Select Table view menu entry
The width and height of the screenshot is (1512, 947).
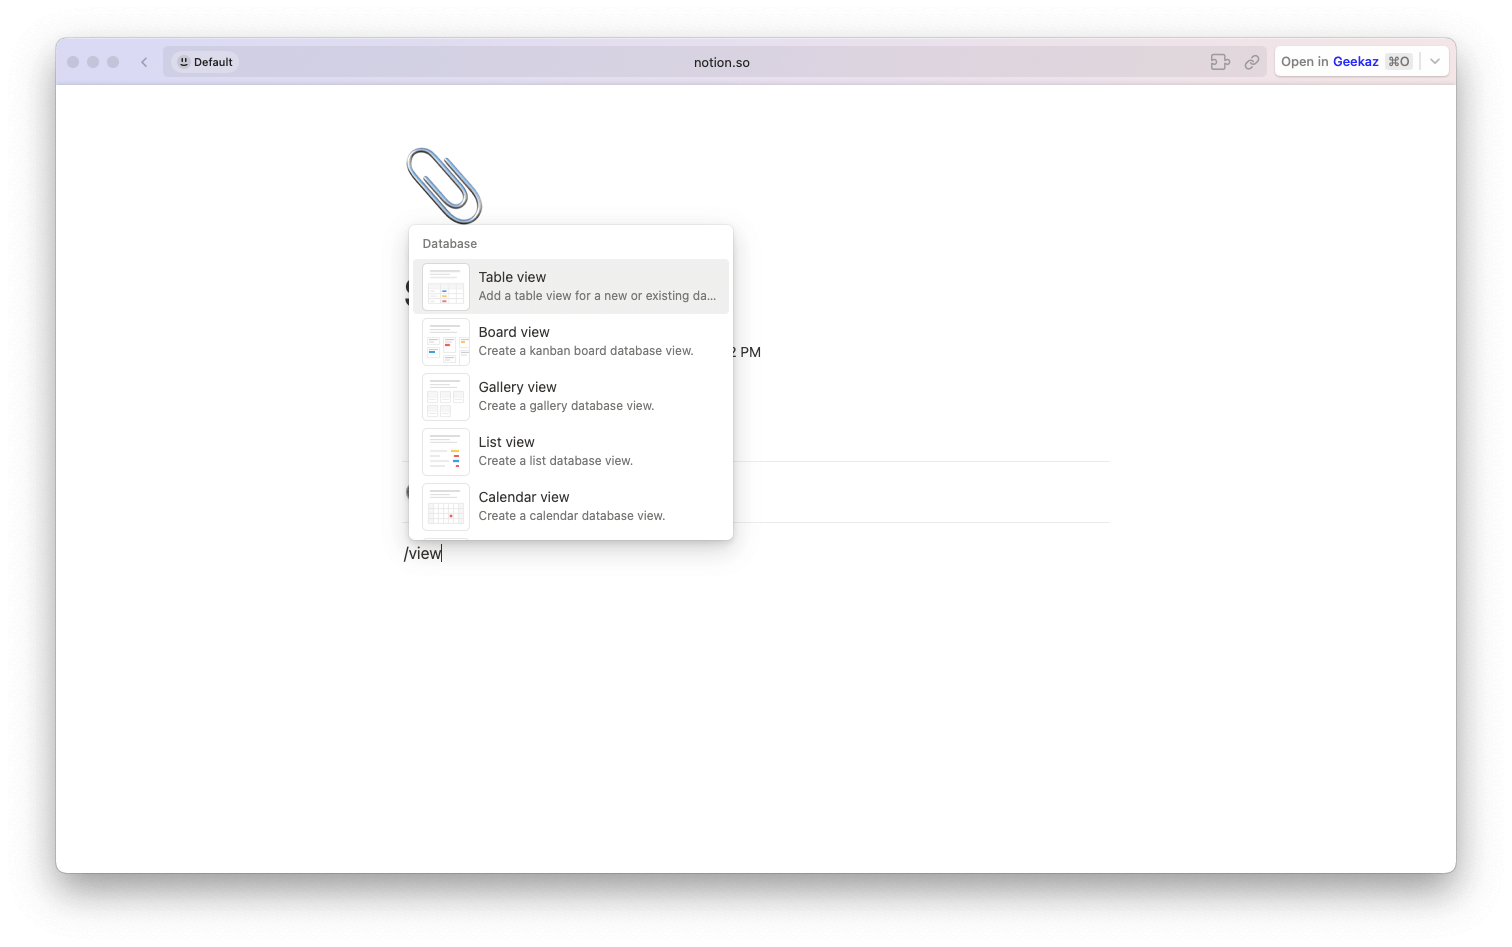pyautogui.click(x=571, y=286)
